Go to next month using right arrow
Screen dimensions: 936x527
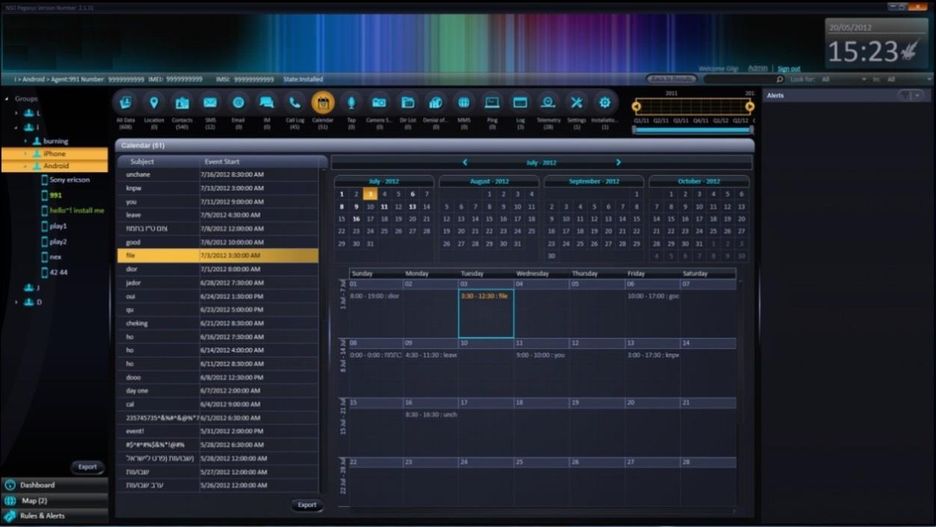tap(618, 162)
